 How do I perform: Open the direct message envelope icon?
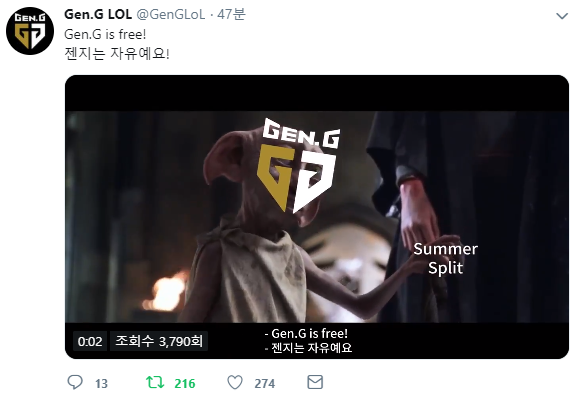(315, 382)
